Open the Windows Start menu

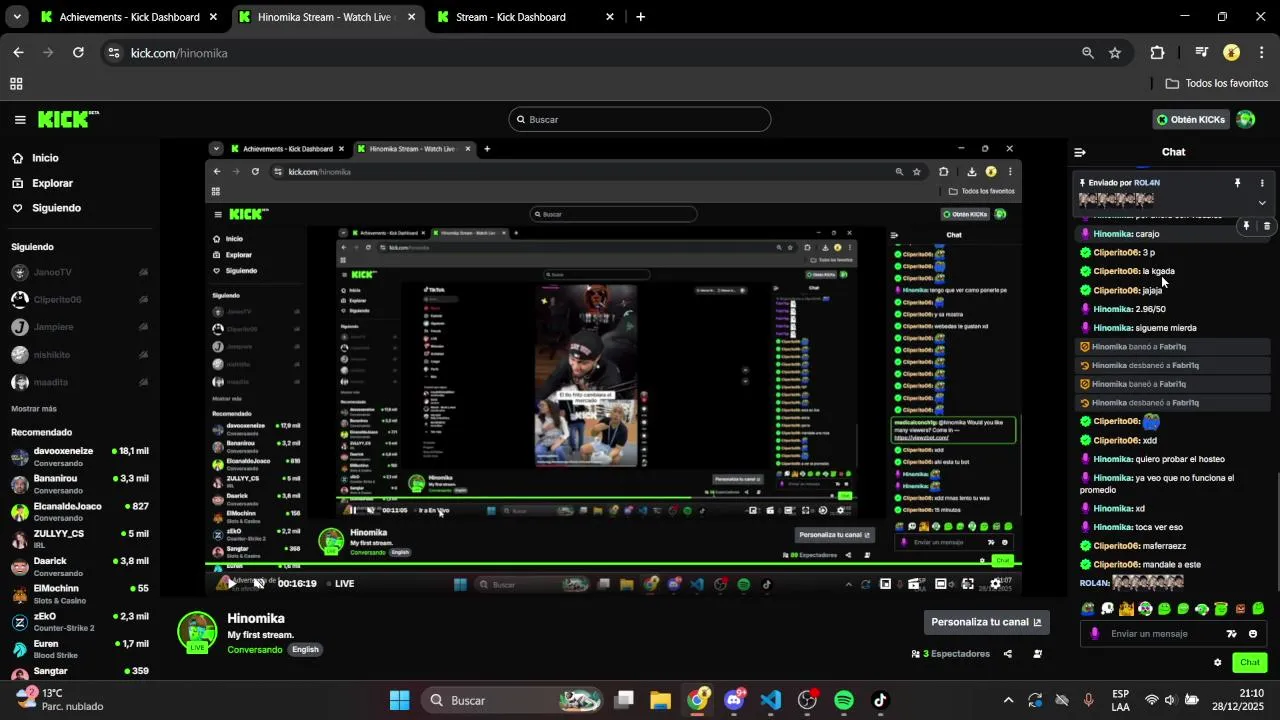[399, 700]
